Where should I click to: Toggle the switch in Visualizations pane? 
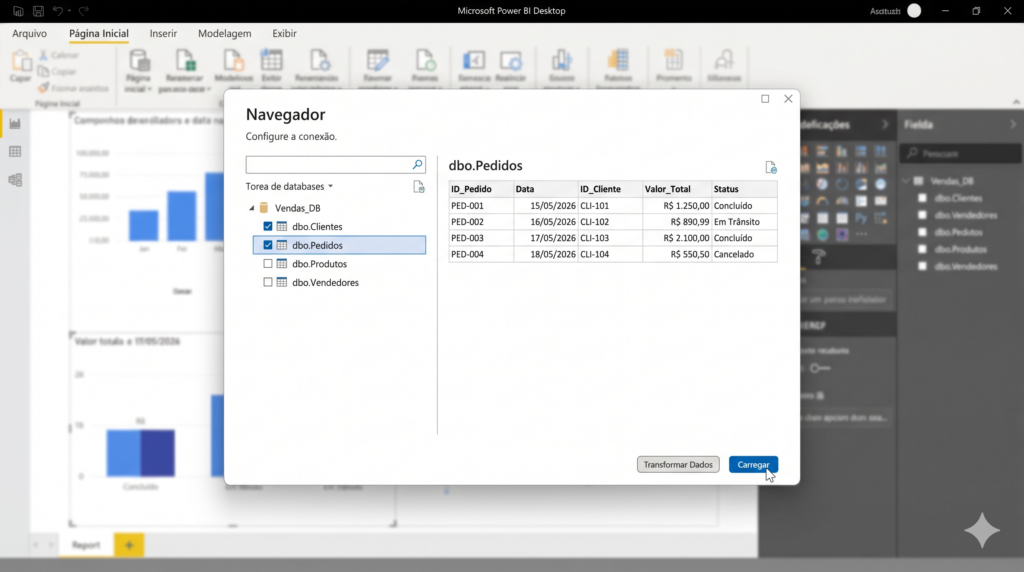(x=820, y=368)
